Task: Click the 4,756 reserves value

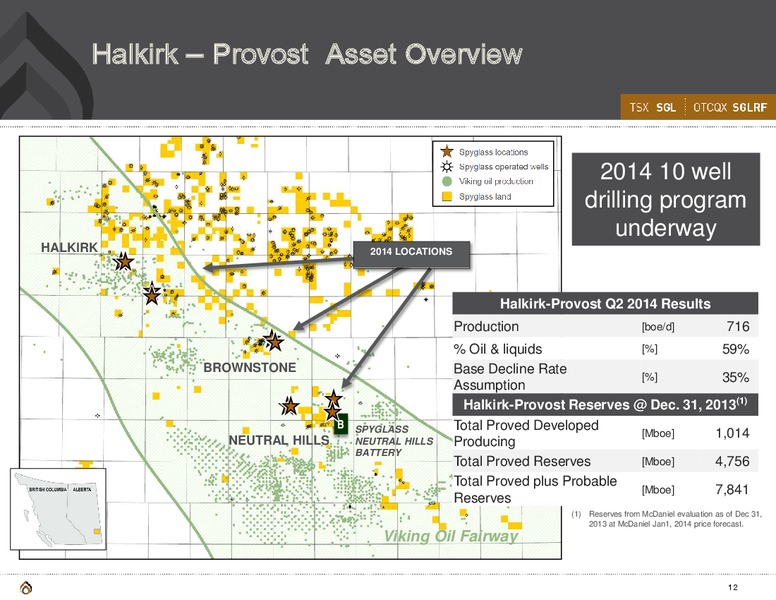Action: (x=732, y=461)
